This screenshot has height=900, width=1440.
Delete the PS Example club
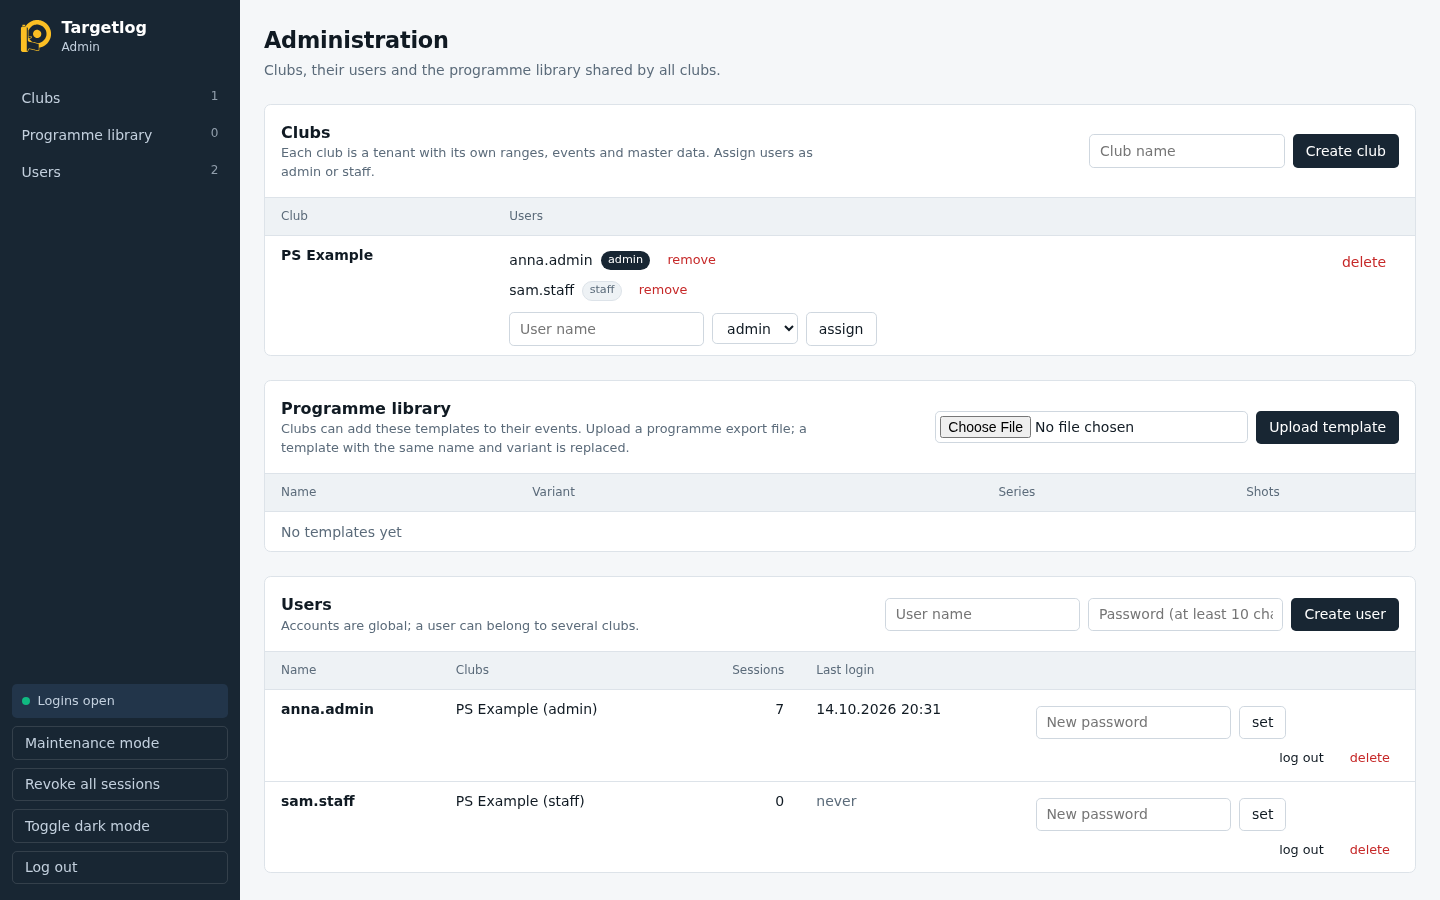pyautogui.click(x=1364, y=262)
